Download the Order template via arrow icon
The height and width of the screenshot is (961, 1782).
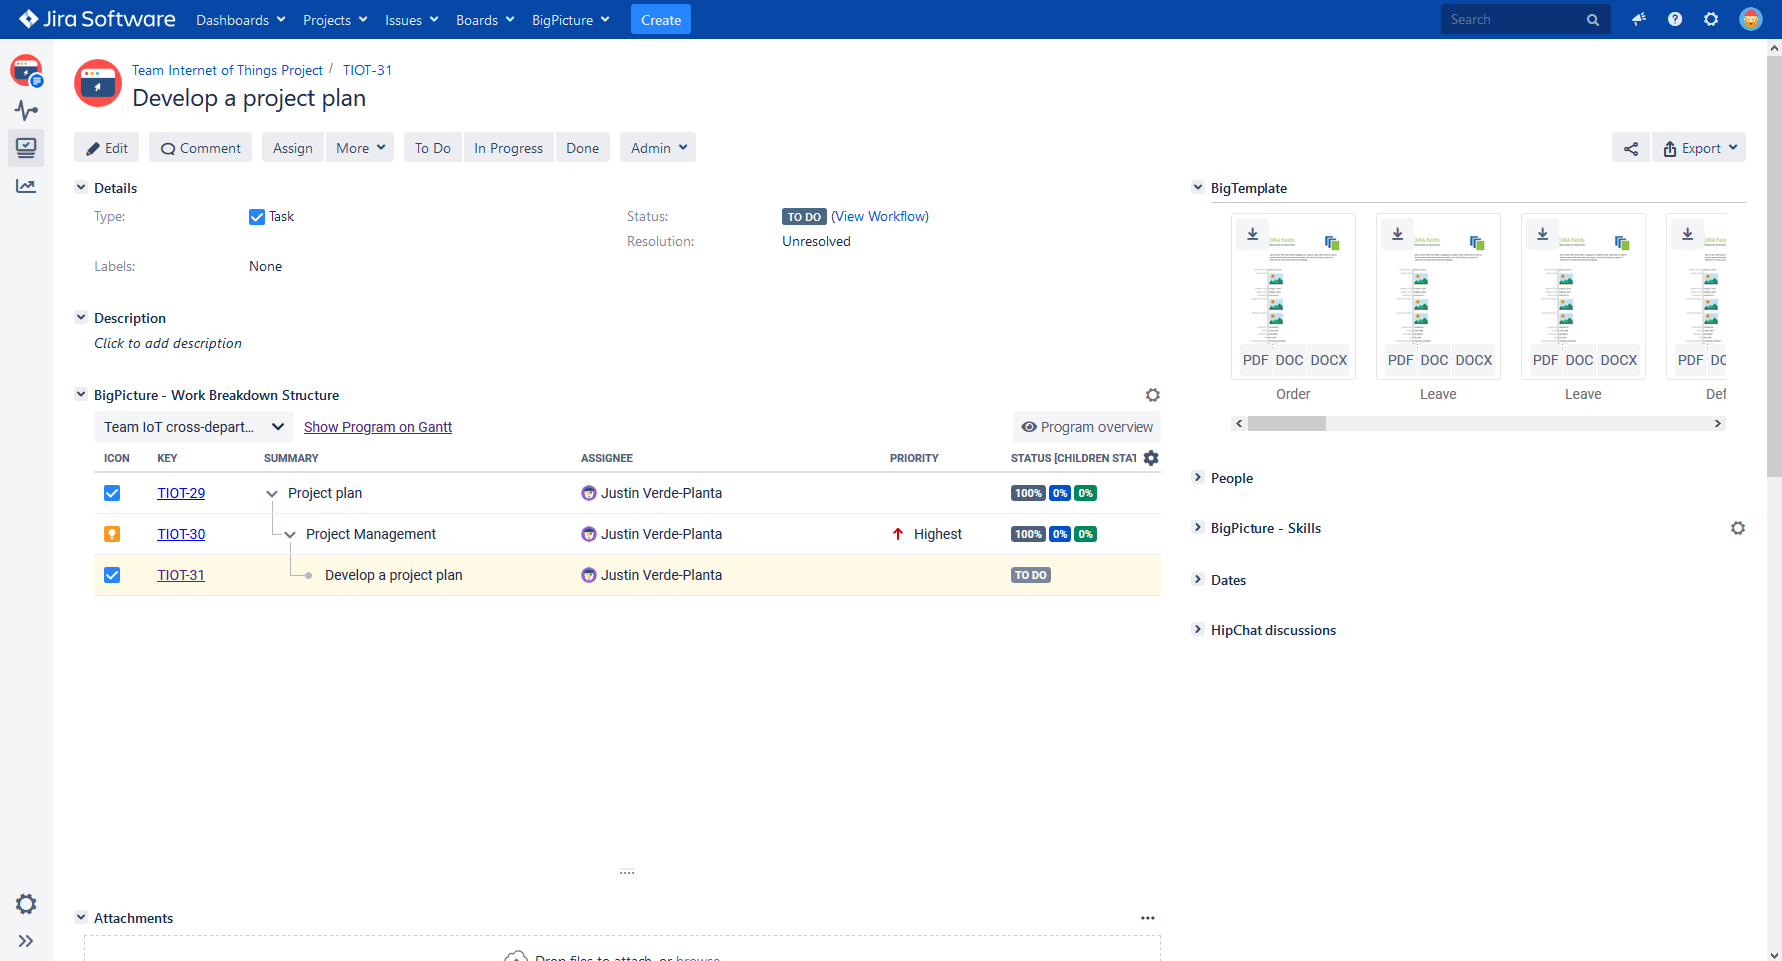[x=1252, y=234]
